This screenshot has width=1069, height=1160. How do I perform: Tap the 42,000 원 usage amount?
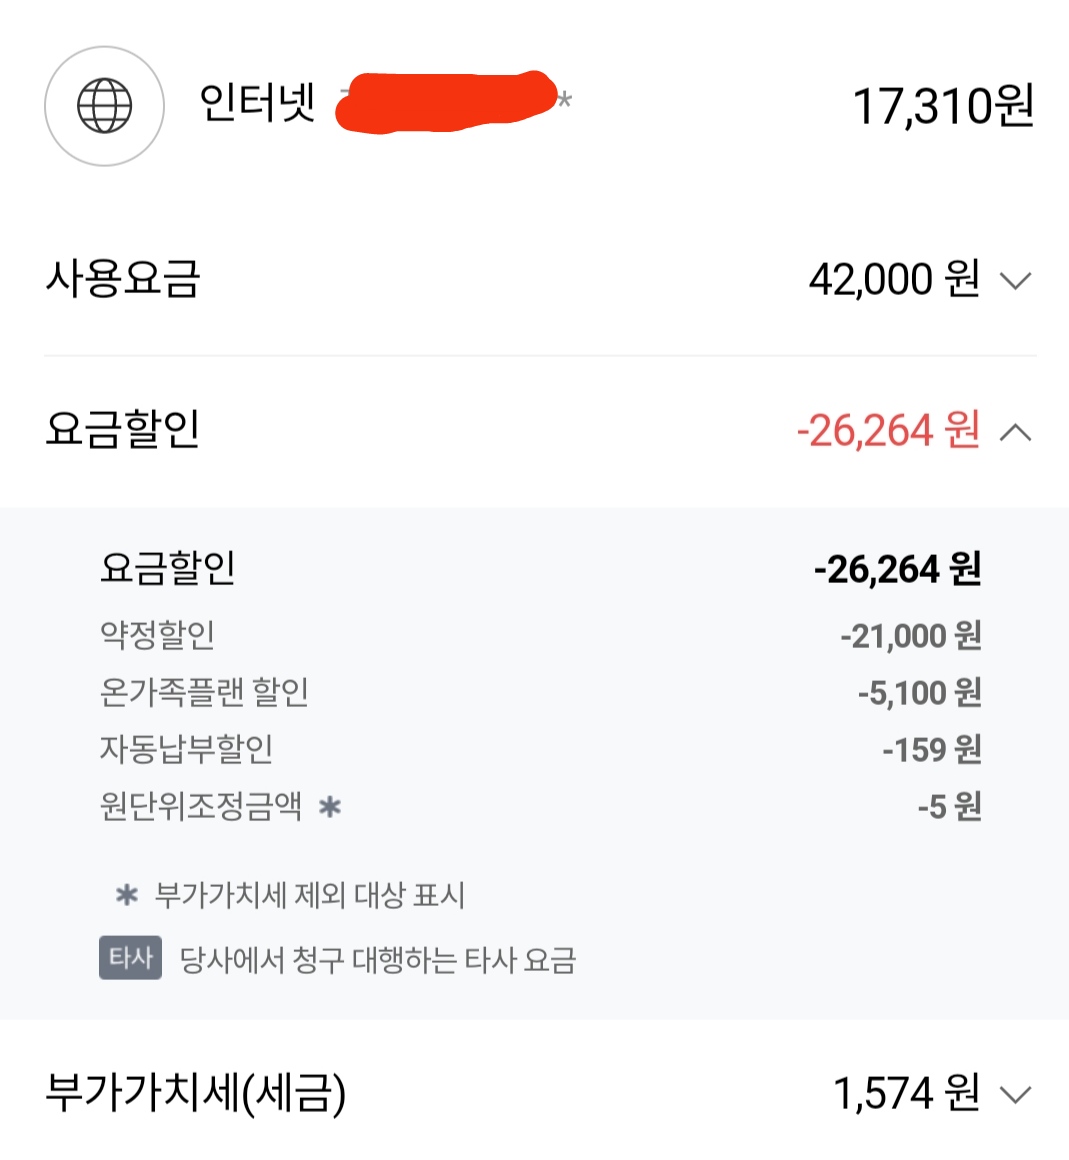(893, 279)
